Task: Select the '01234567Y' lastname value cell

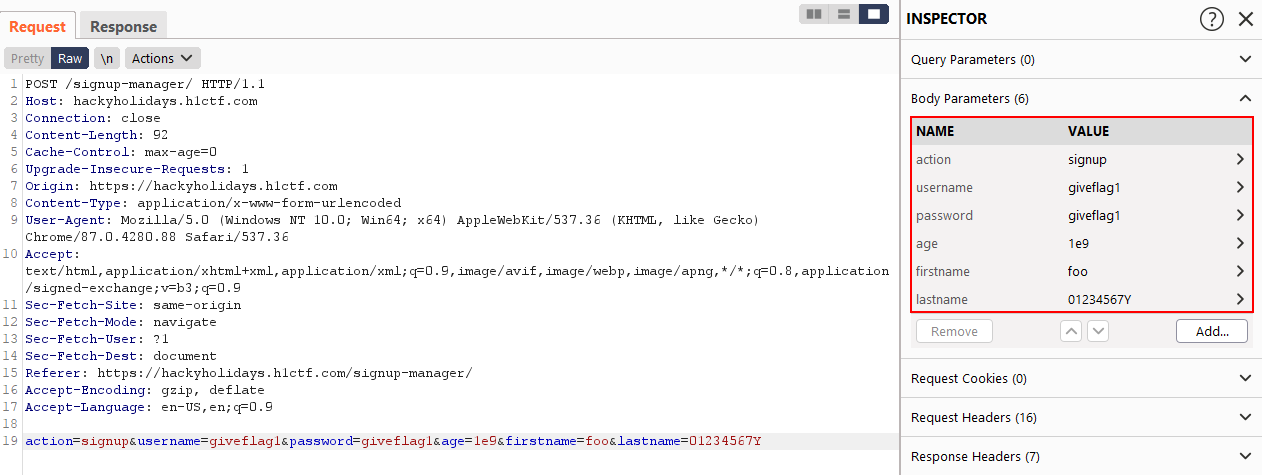Action: 1099,299
